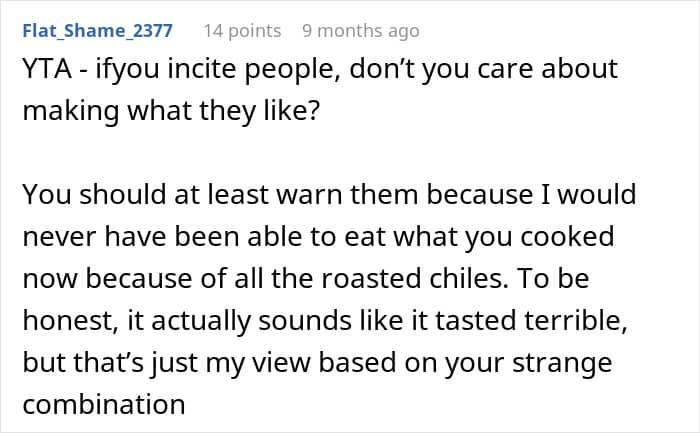Click the line making what they like?
700x433 pixels.
pos(171,111)
